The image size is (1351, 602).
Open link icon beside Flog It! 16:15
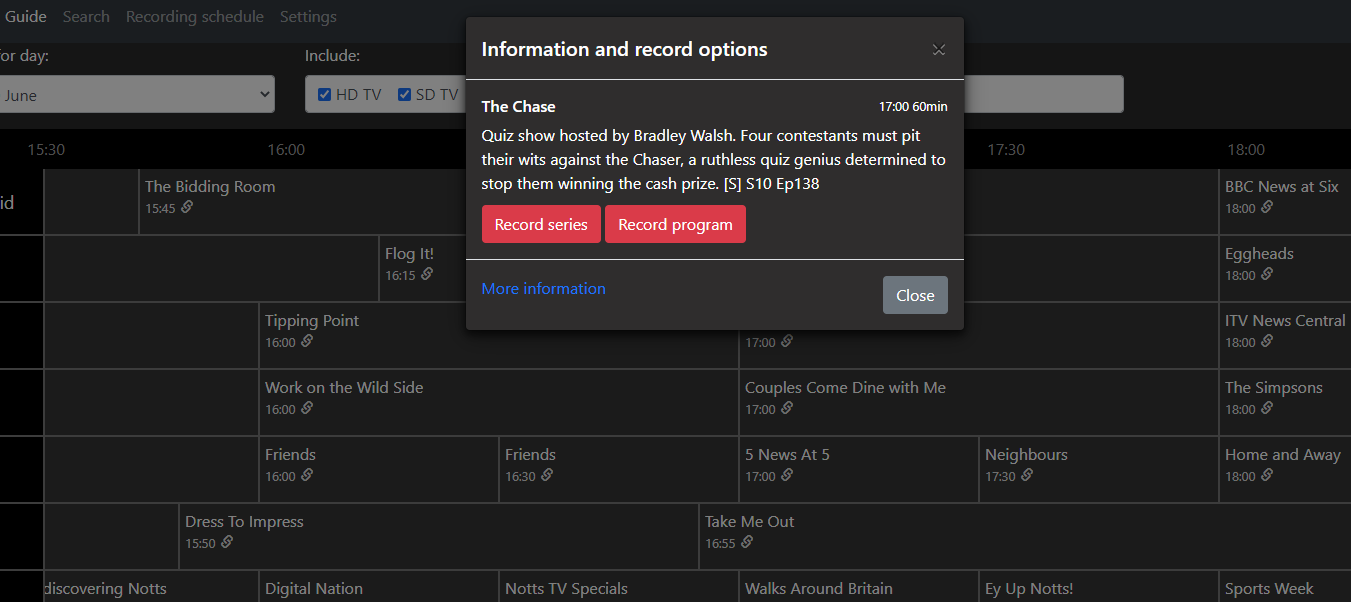tap(427, 275)
